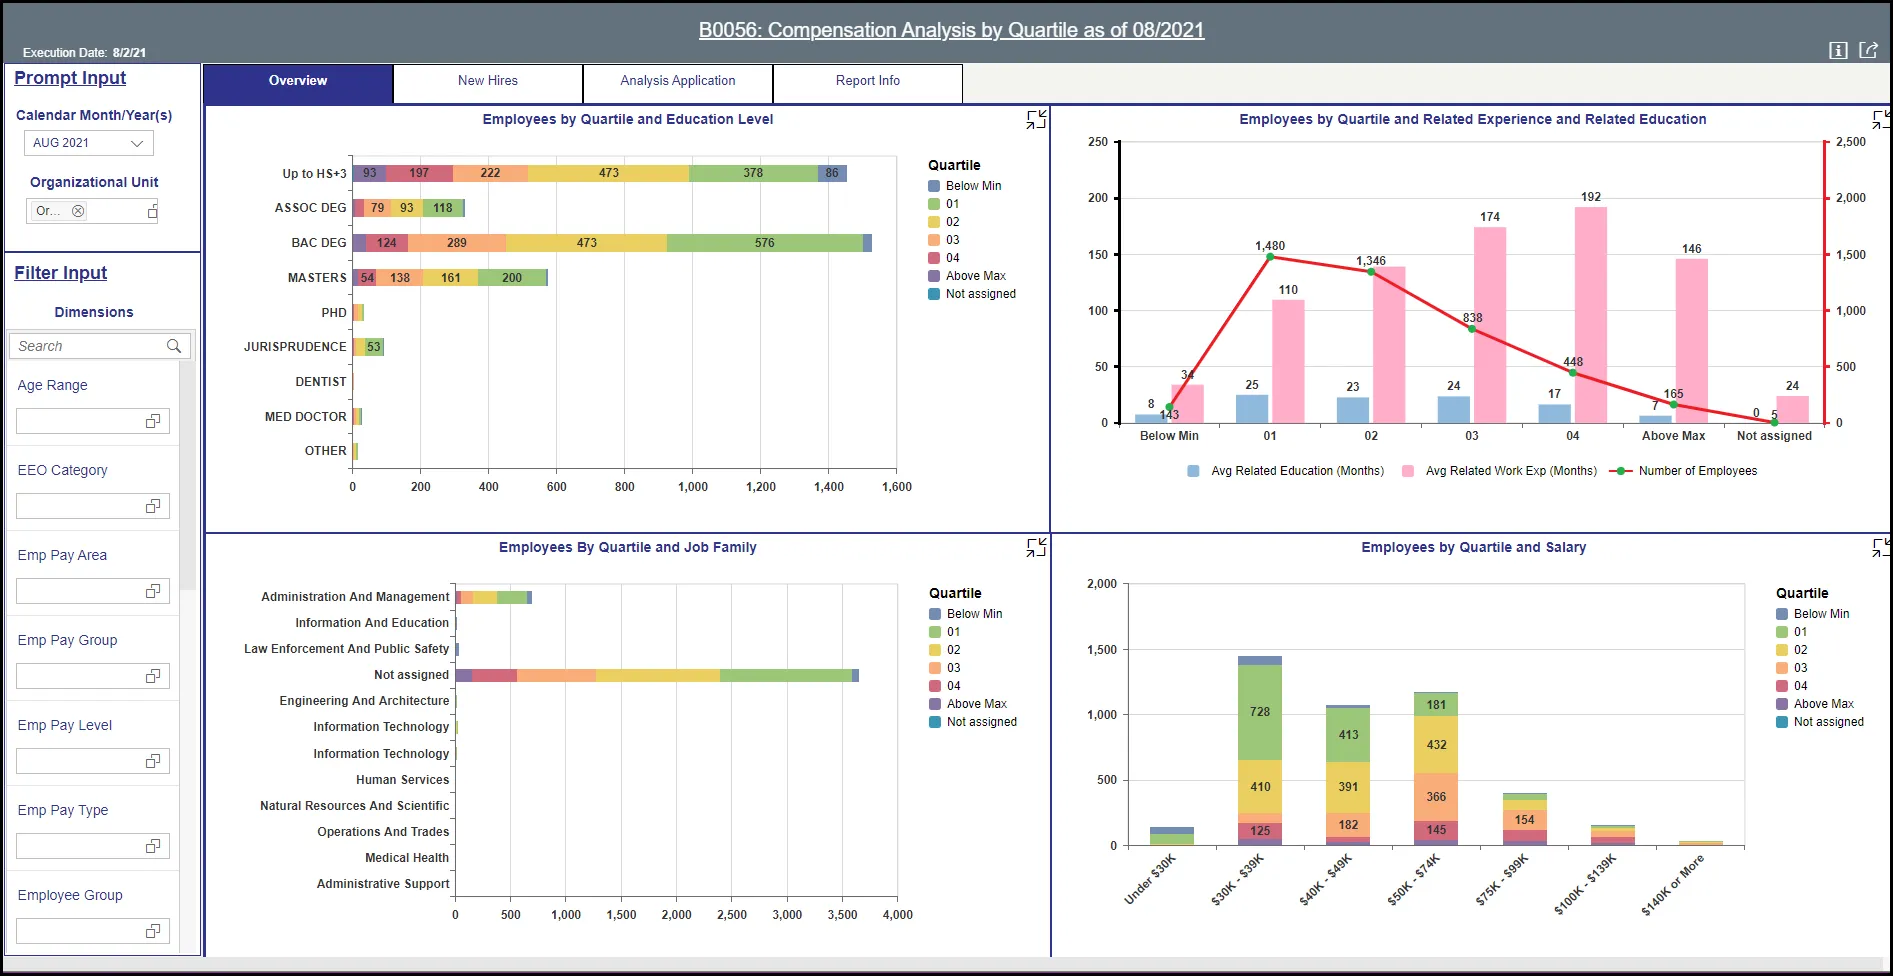
Task: Open the report information icon
Action: click(1838, 50)
